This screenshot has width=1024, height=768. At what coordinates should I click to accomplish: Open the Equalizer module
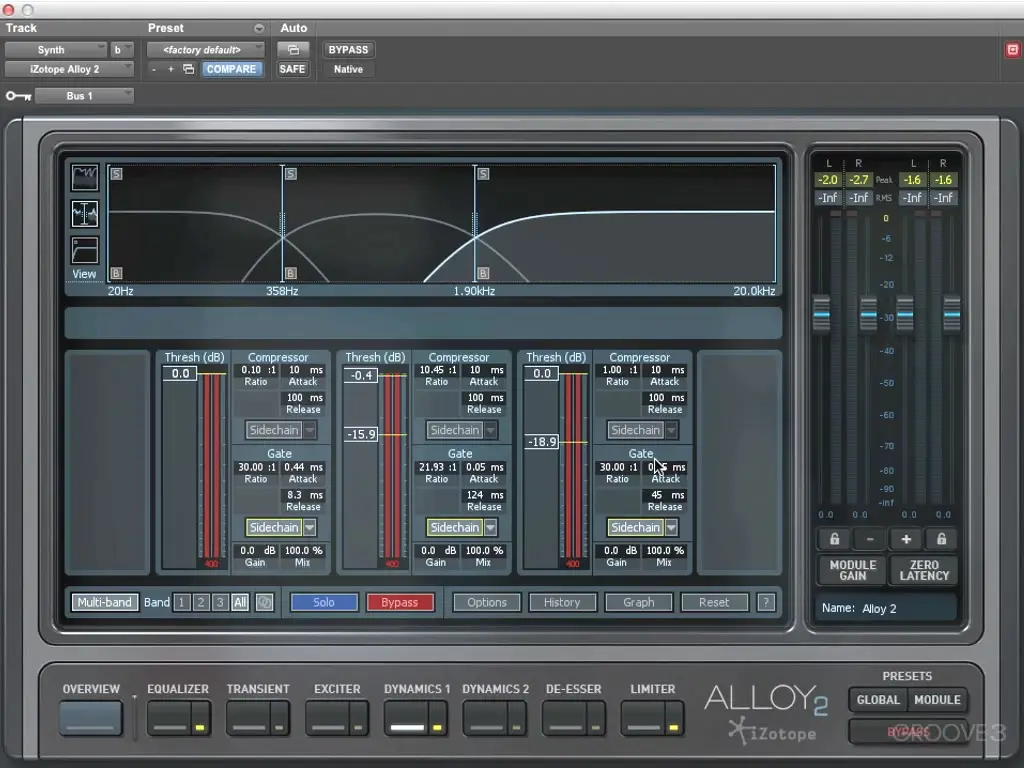tap(170, 718)
